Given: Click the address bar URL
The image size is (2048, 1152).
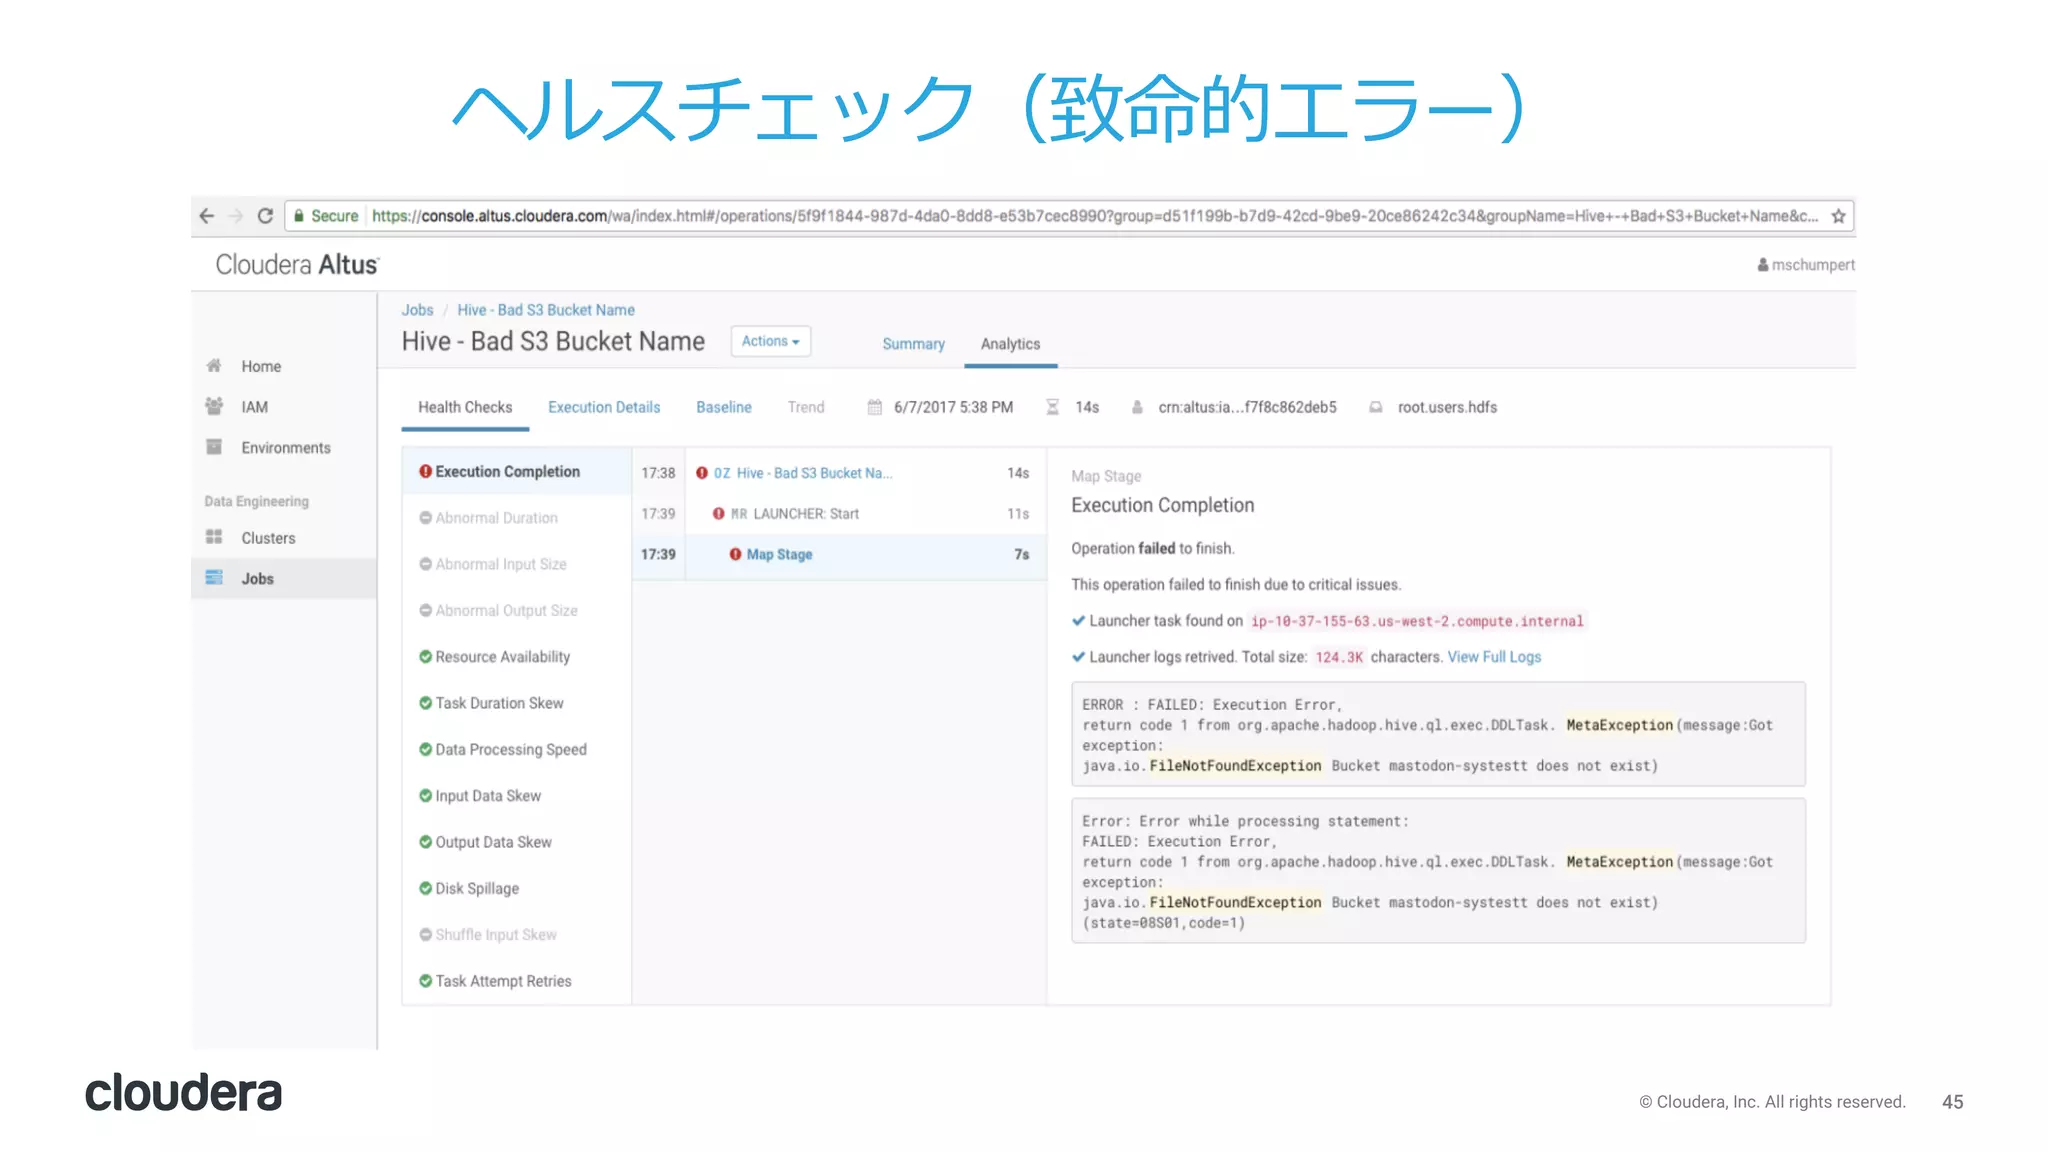Looking at the screenshot, I should point(1094,216).
